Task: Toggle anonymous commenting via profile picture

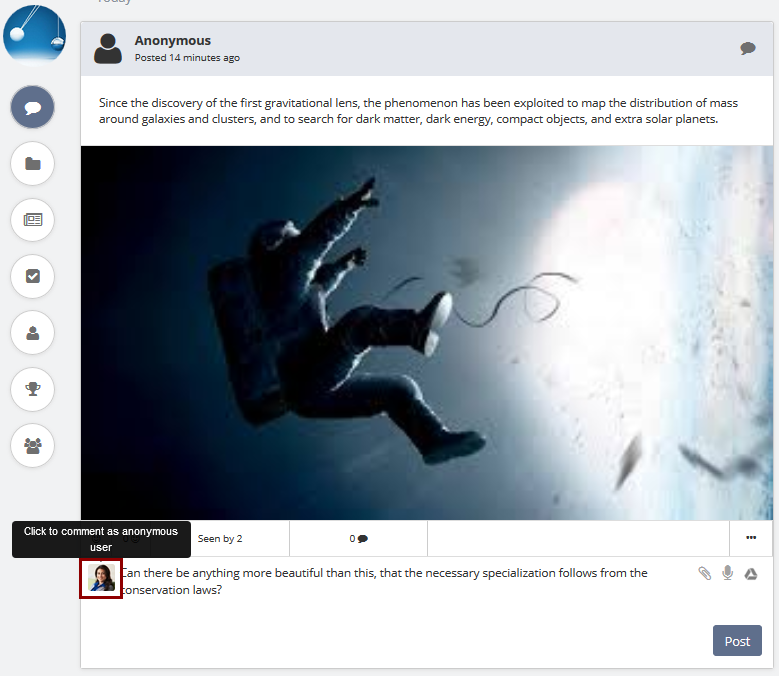Action: click(101, 578)
